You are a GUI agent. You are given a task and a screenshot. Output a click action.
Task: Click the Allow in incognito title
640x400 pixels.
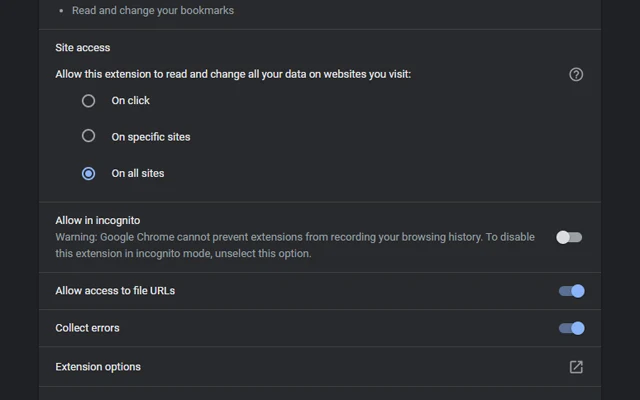click(98, 220)
